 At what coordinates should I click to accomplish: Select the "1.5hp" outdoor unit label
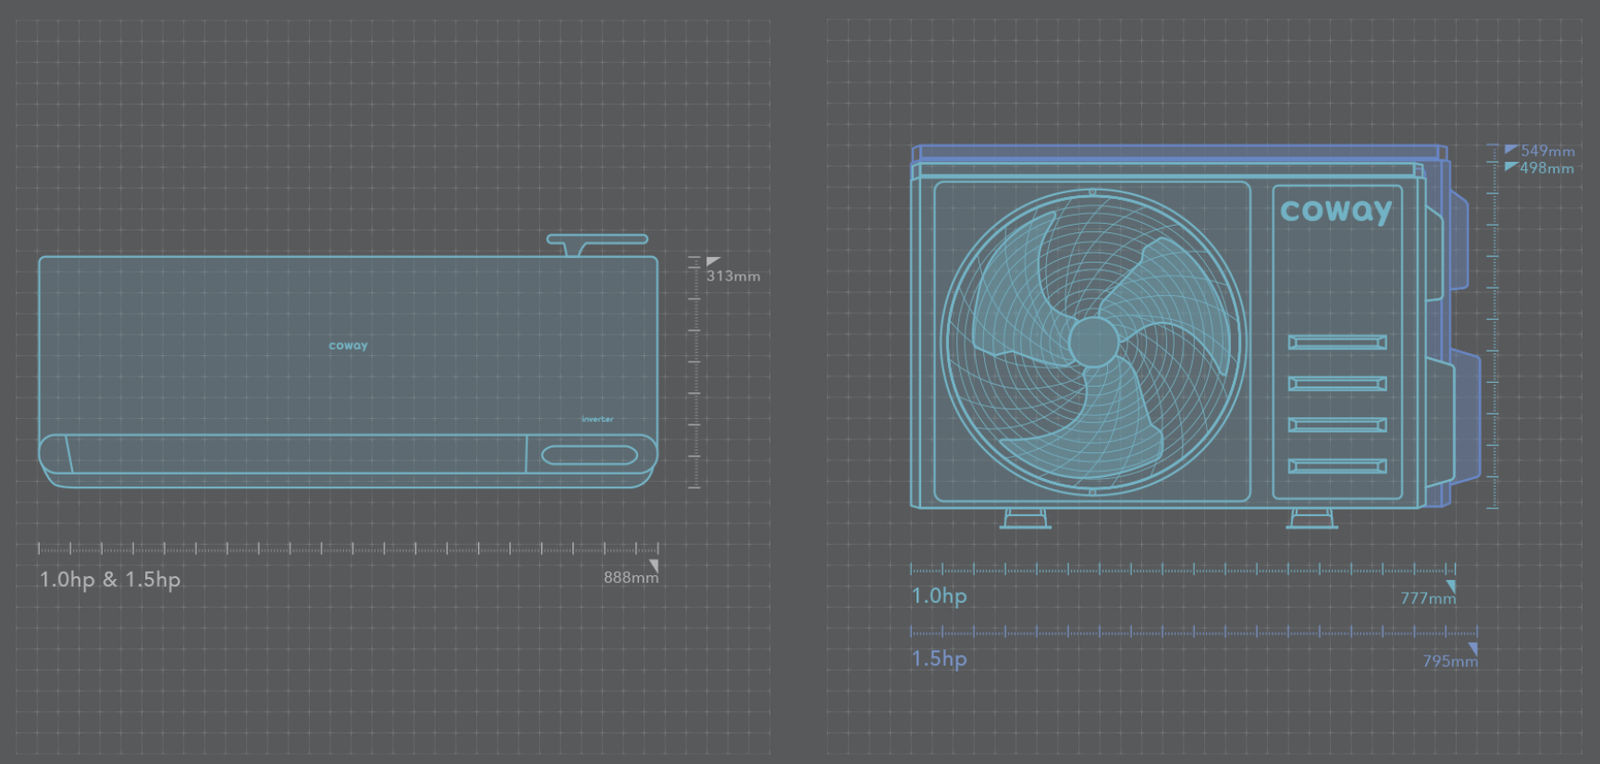939,659
